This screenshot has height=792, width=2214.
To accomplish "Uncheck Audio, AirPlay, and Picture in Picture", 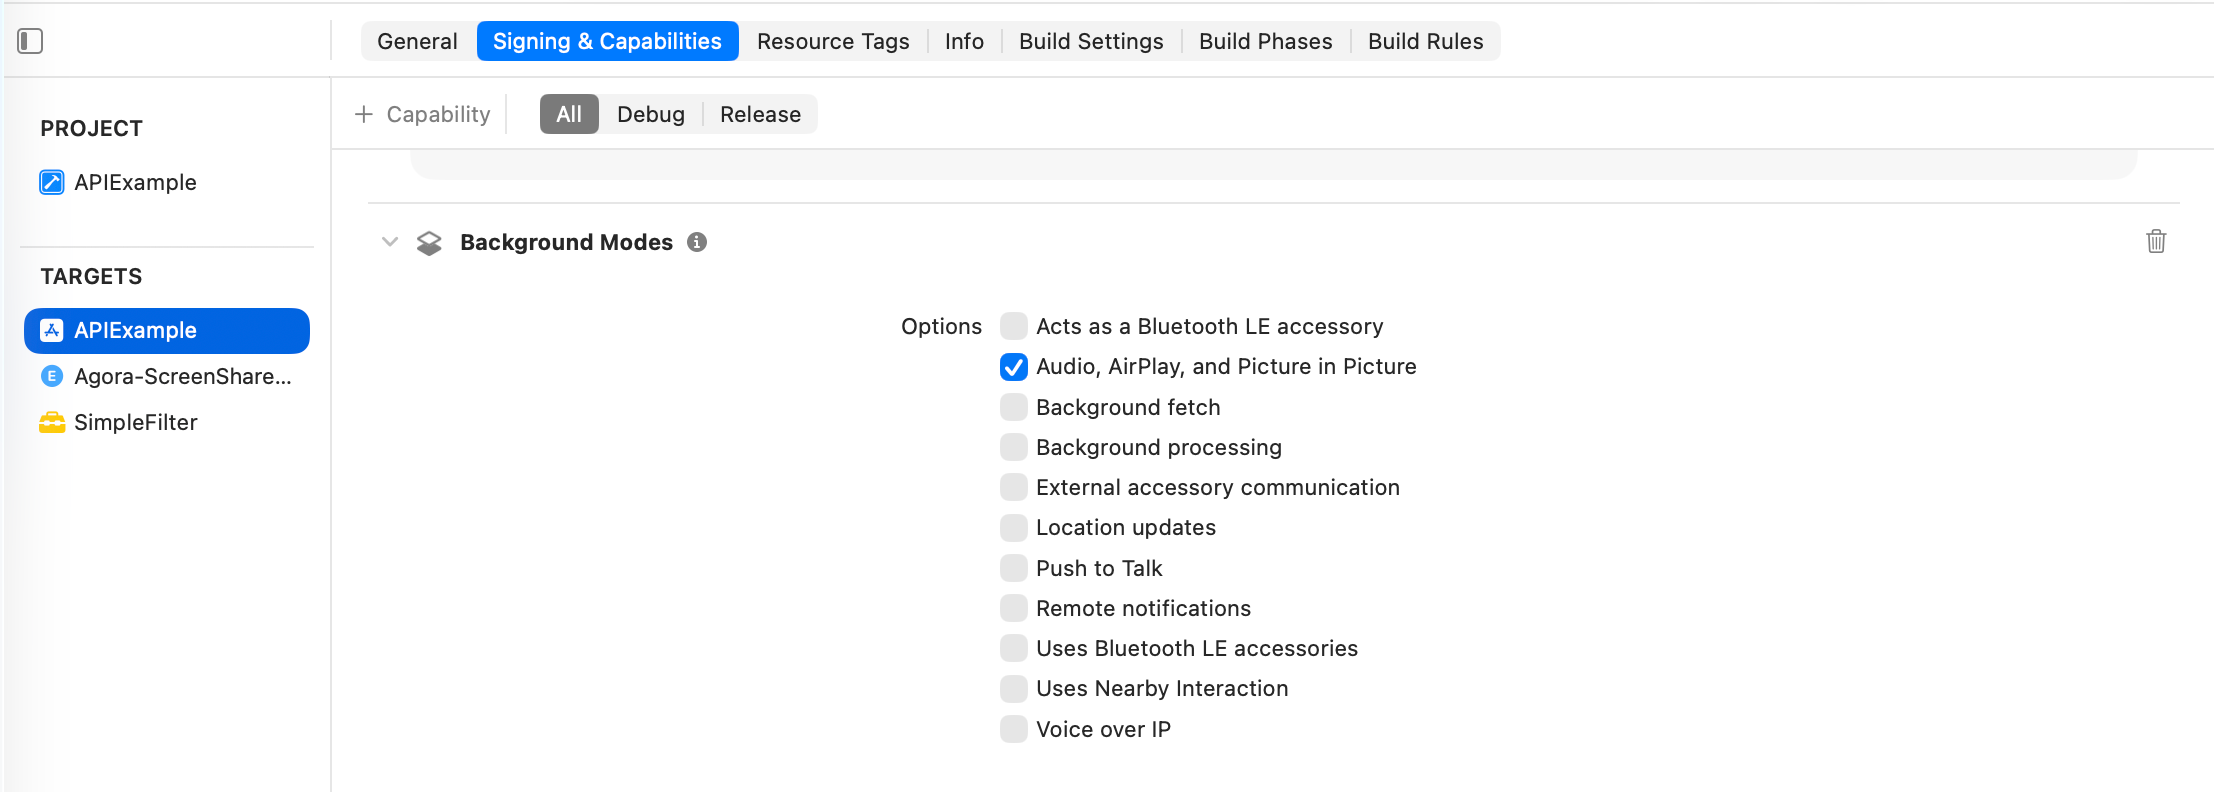I will [x=1014, y=367].
